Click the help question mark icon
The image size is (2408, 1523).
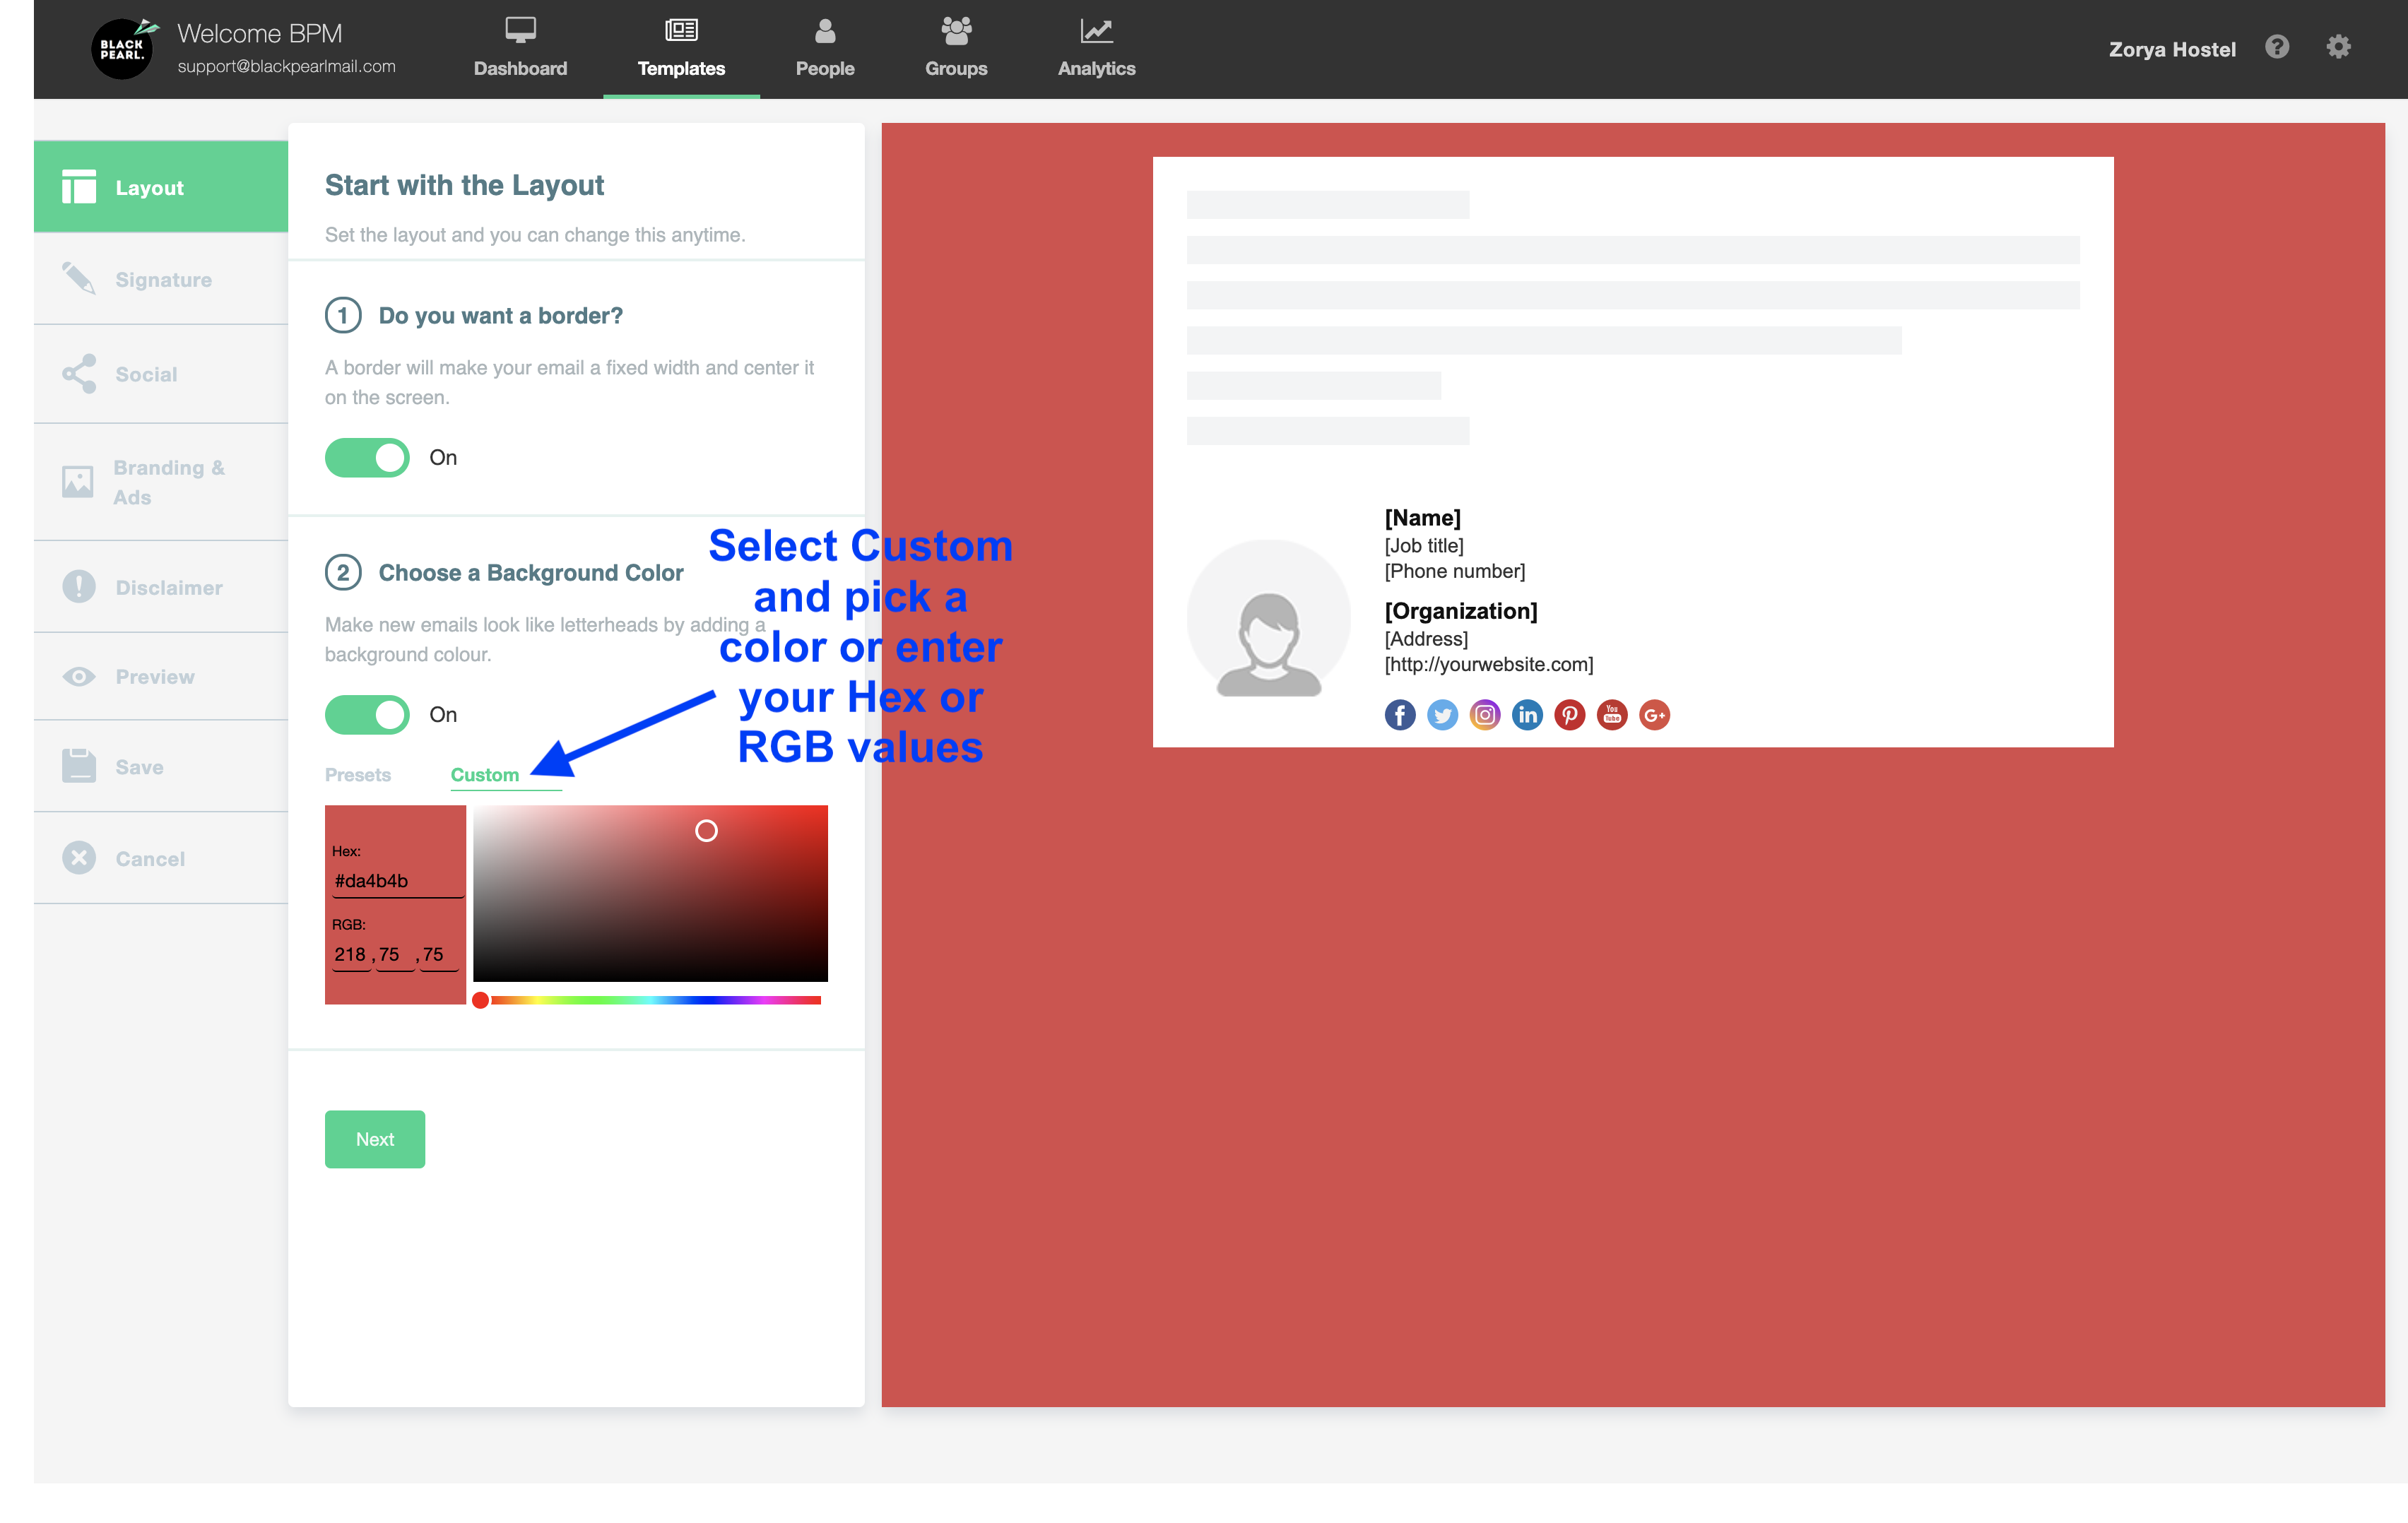point(2277,47)
